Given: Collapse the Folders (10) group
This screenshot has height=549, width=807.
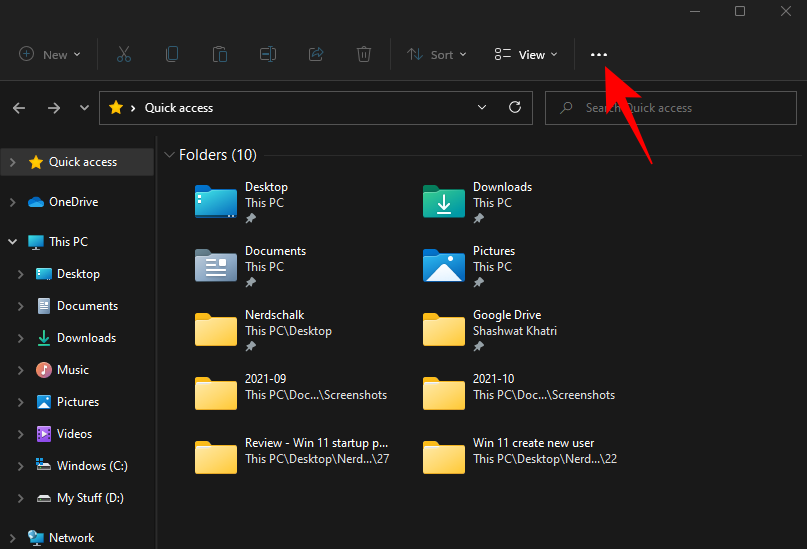Looking at the screenshot, I should 168,155.
